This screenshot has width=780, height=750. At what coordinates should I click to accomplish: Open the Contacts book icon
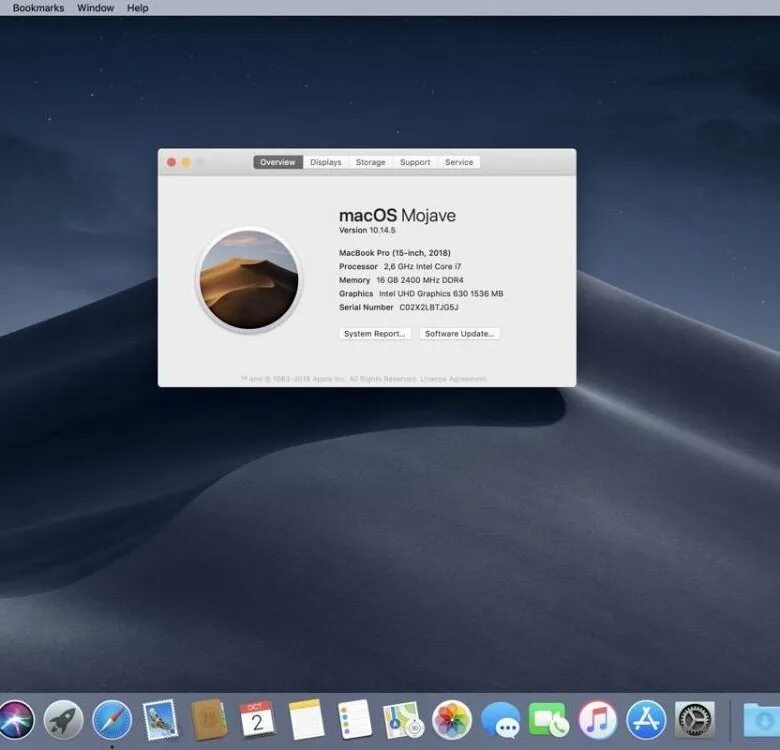click(x=209, y=719)
